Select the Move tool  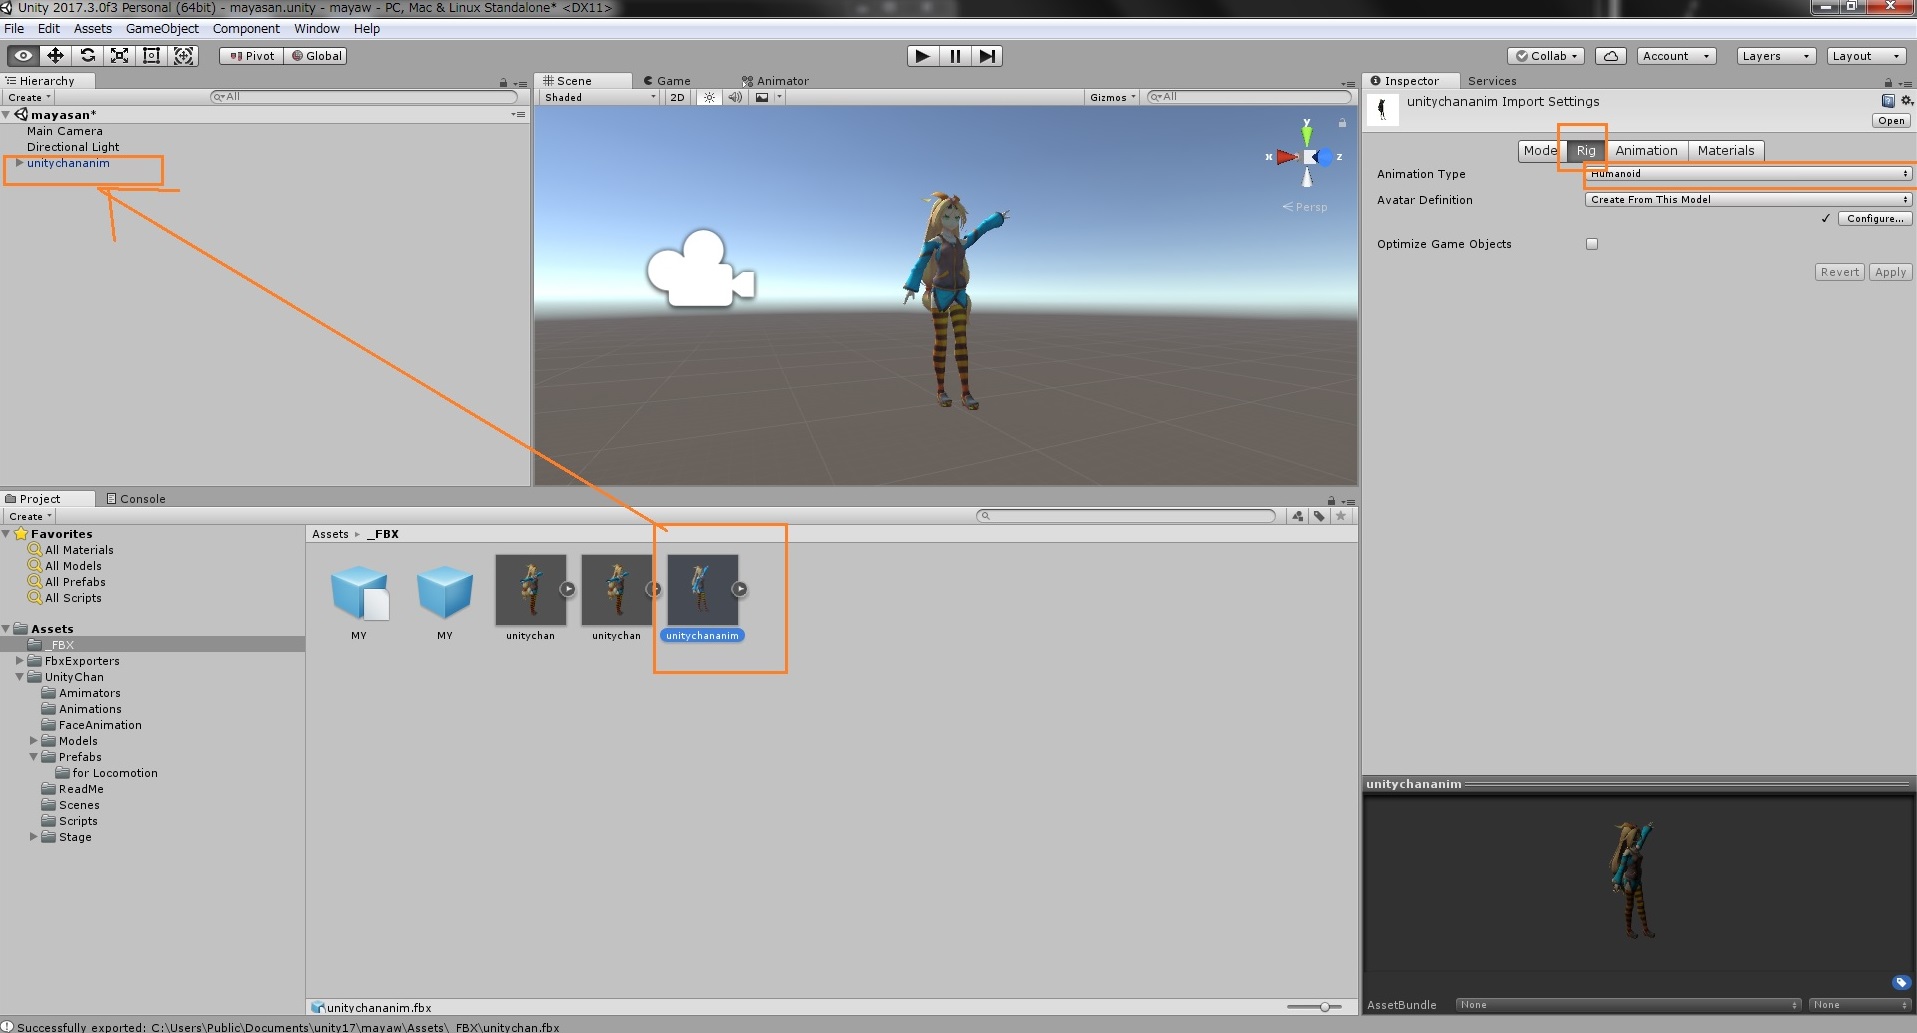click(55, 56)
